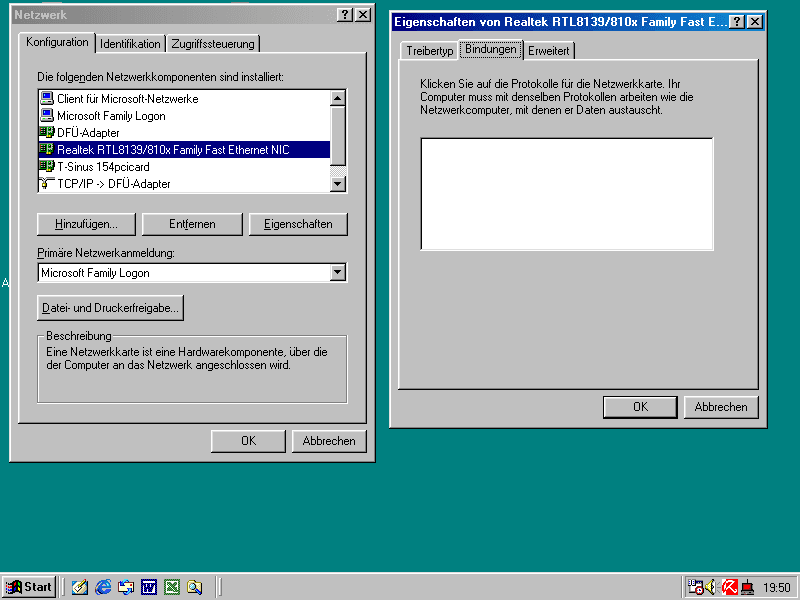Click the component list scrollbar thumb
The width and height of the screenshot is (800, 600).
tap(338, 136)
